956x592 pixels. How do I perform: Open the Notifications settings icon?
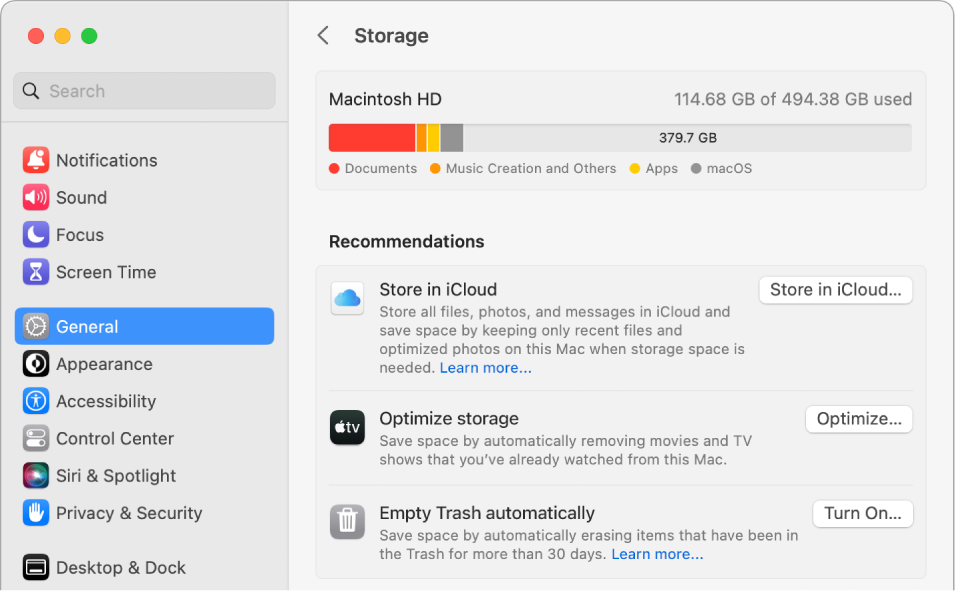[x=36, y=160]
